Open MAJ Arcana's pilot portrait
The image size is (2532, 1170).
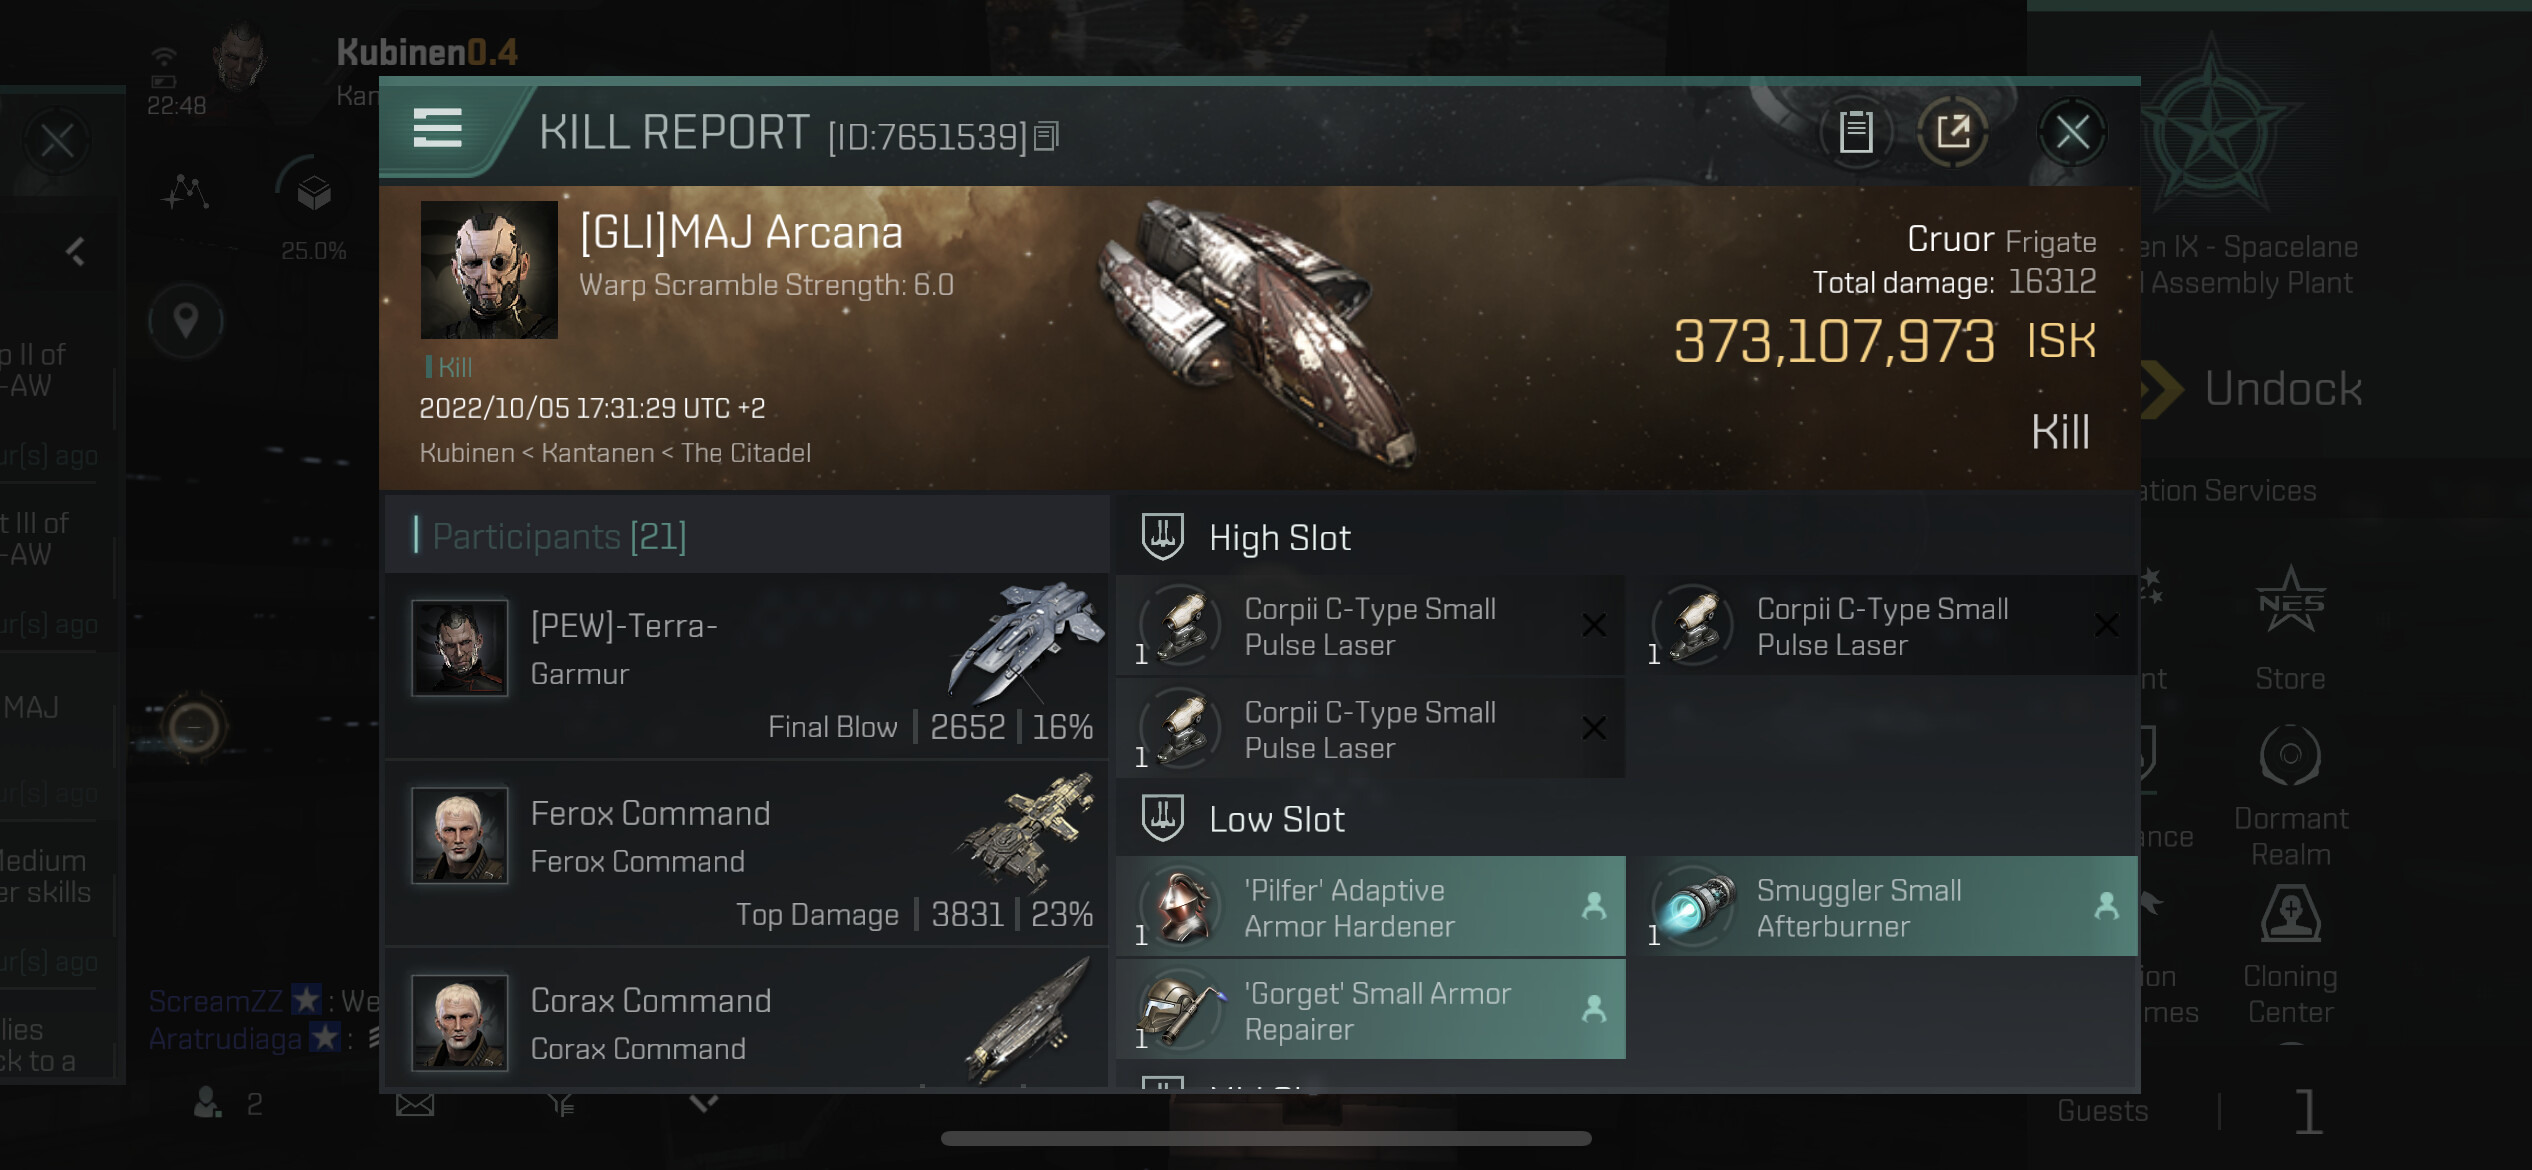point(489,270)
